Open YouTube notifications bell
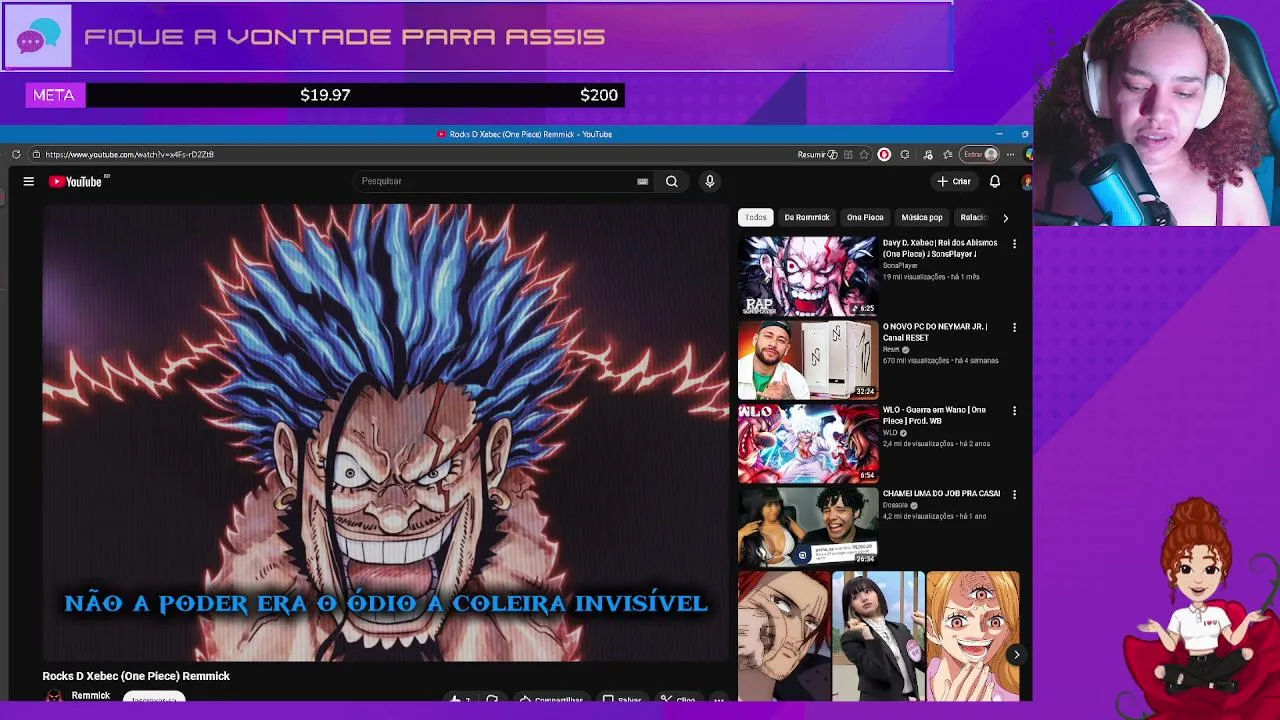 [x=995, y=181]
